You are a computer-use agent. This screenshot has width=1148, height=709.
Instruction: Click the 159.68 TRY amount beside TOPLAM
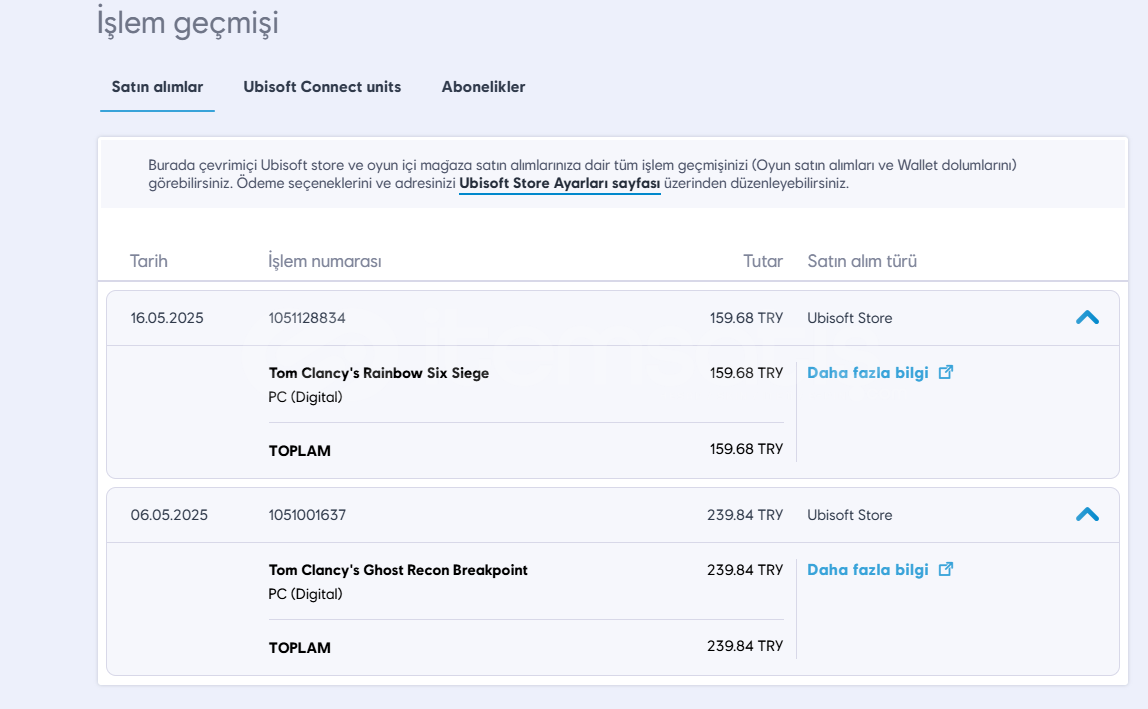[x=746, y=449]
